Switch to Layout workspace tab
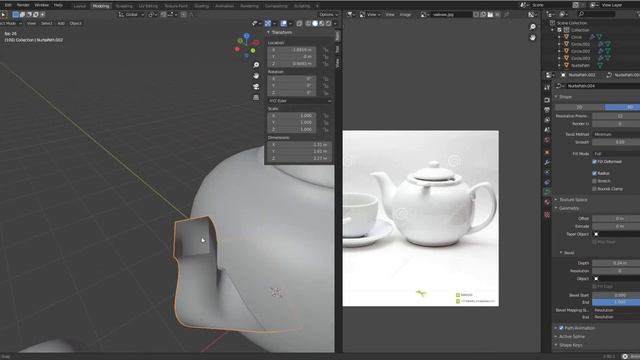The height and width of the screenshot is (360, 640). [x=80, y=6]
